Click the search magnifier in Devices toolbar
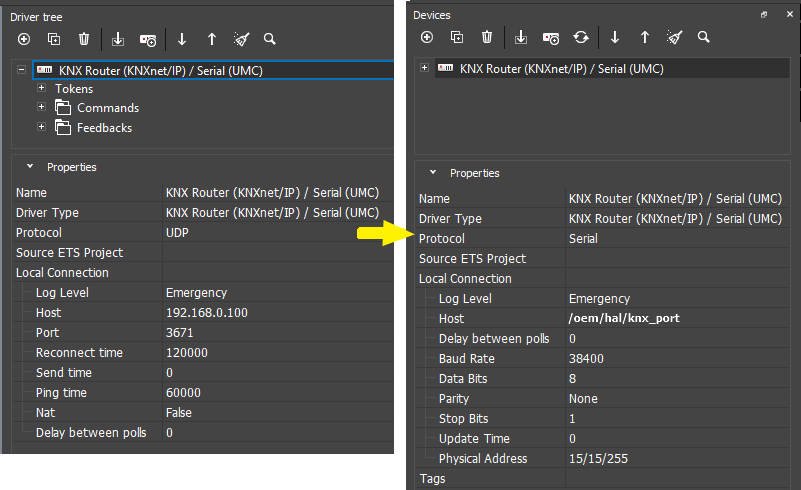The image size is (801, 490). [x=704, y=37]
